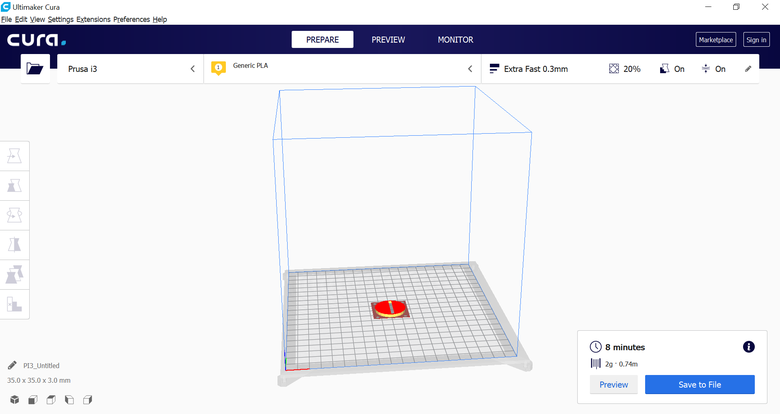Image resolution: width=780 pixels, height=414 pixels.
Task: Switch to 3D perspective view cube icon
Action: [14, 400]
